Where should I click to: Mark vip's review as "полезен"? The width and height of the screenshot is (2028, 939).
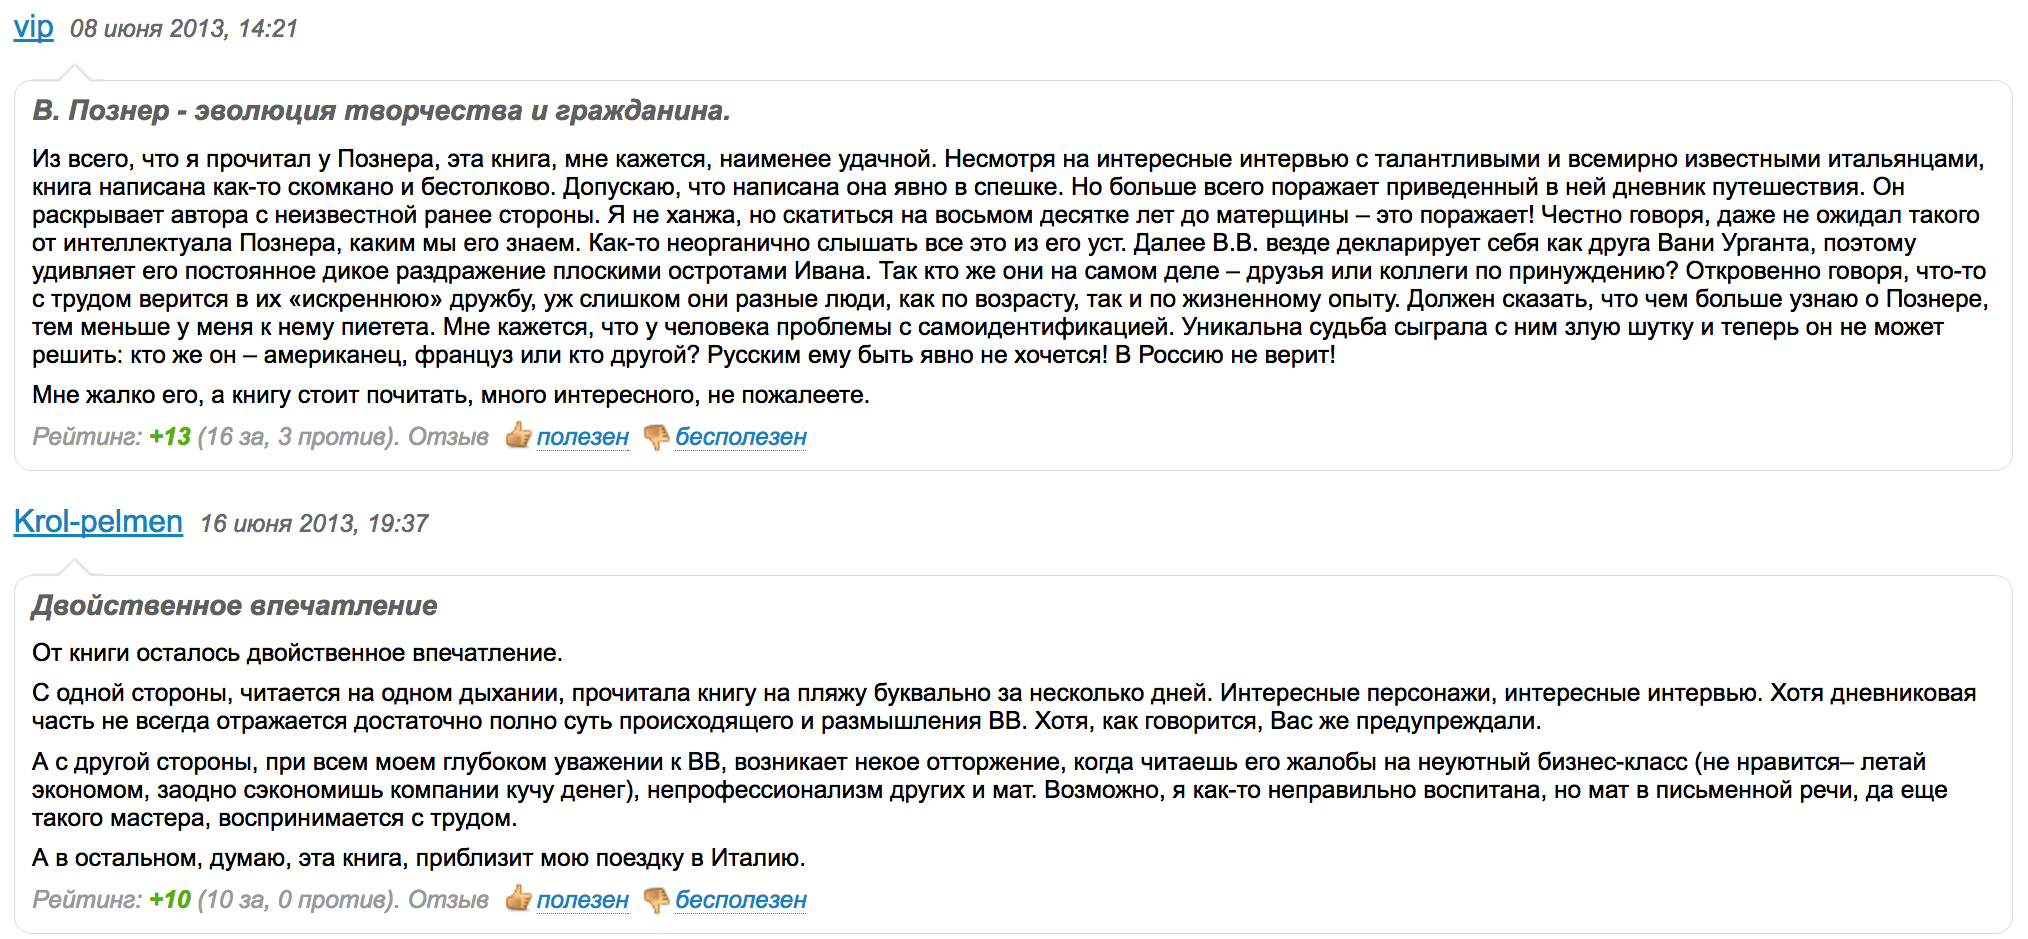582,437
